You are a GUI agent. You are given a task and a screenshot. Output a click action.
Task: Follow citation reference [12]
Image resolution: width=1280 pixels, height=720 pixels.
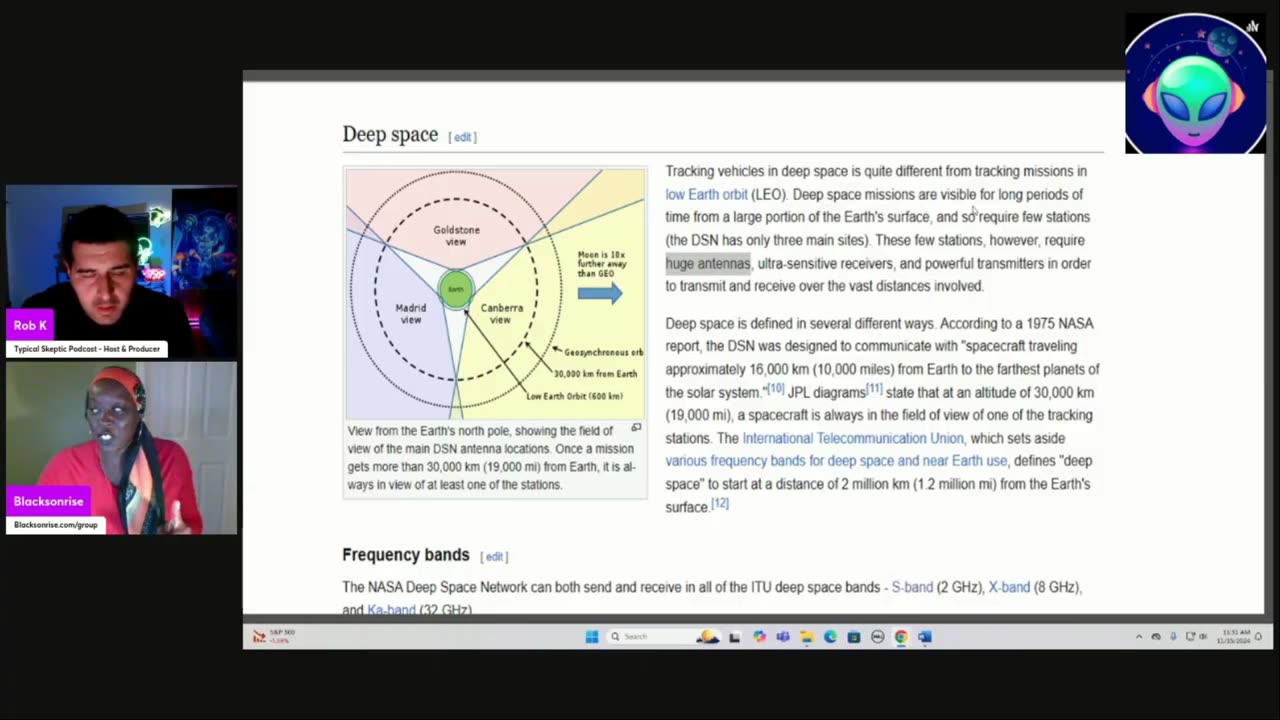coord(720,503)
